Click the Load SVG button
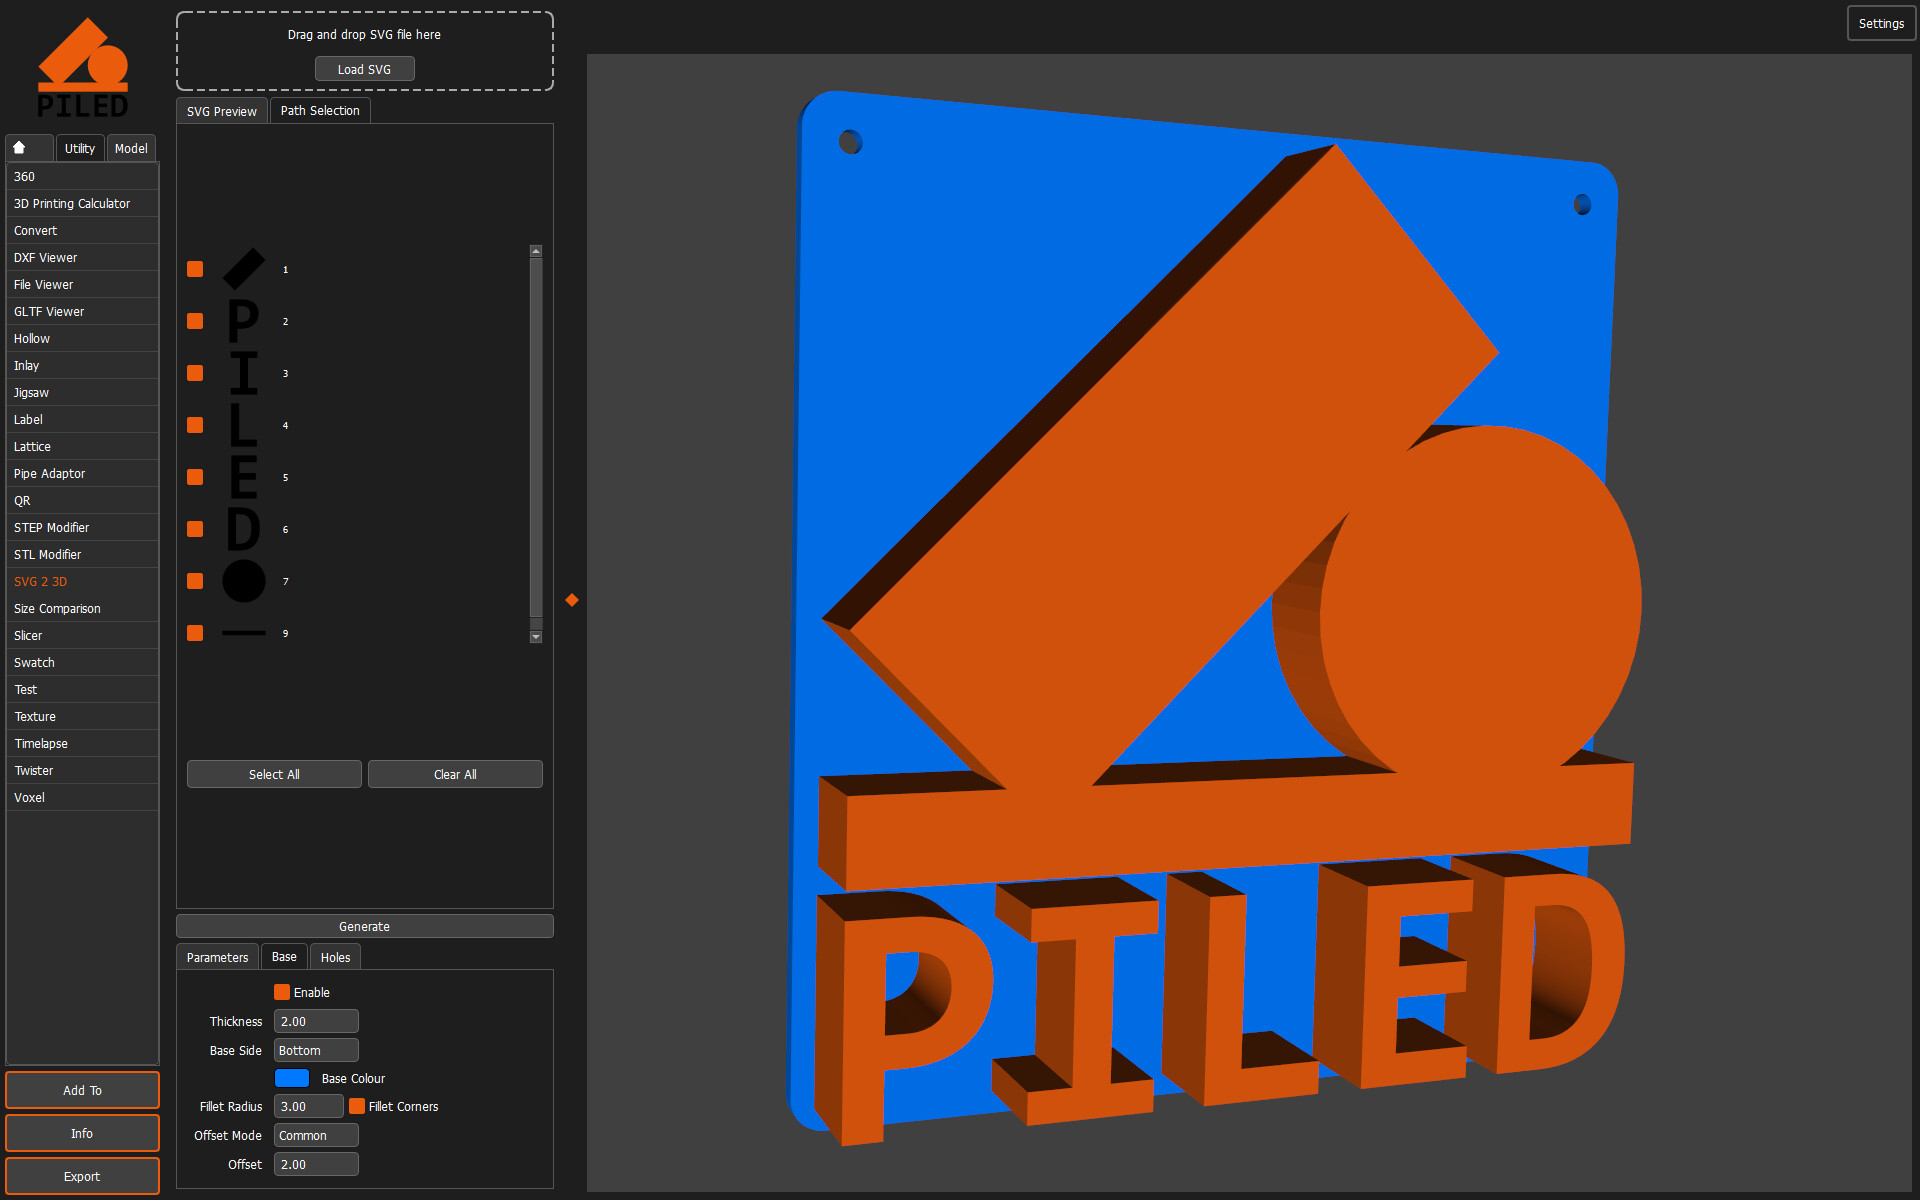This screenshot has width=1920, height=1200. point(364,69)
